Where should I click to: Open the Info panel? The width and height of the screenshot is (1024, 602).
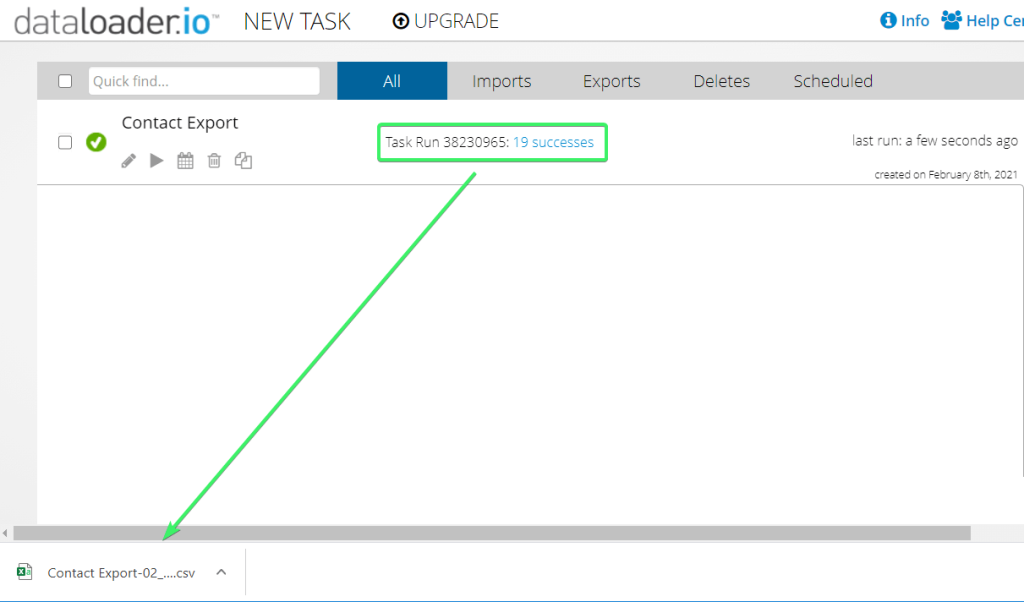[904, 20]
